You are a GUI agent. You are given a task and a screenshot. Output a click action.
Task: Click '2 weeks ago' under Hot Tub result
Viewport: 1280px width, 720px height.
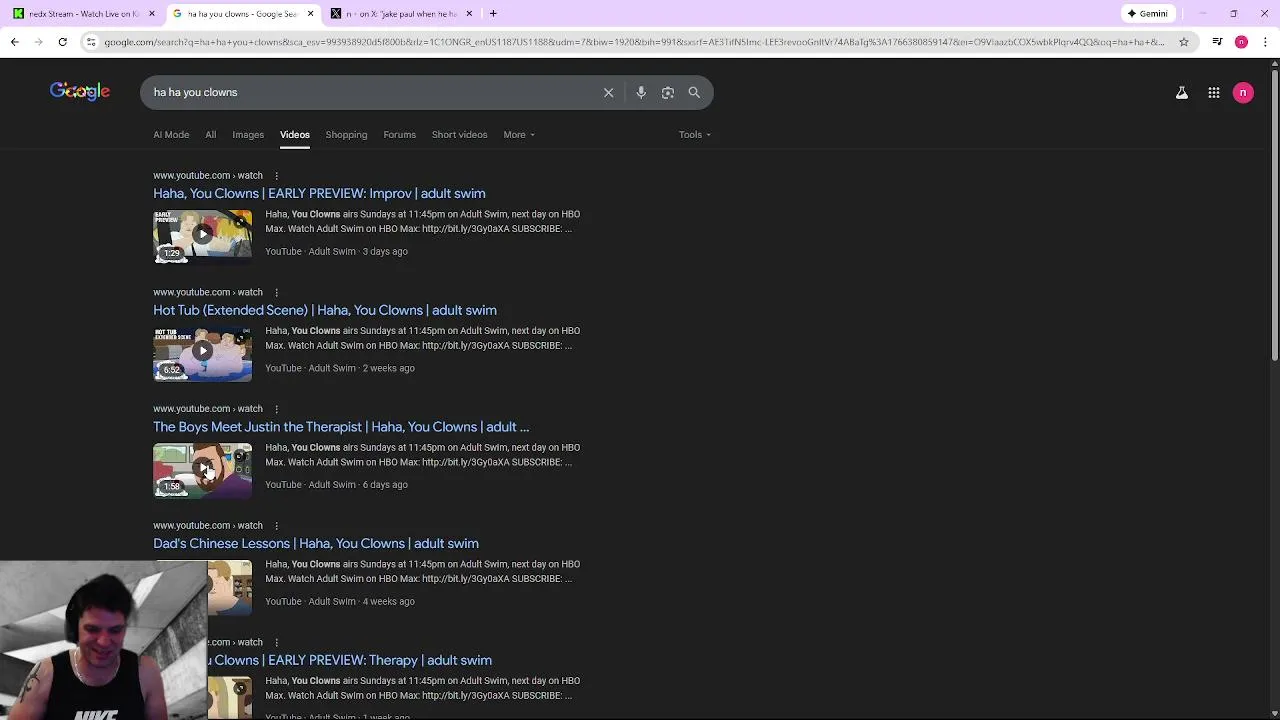(x=388, y=368)
